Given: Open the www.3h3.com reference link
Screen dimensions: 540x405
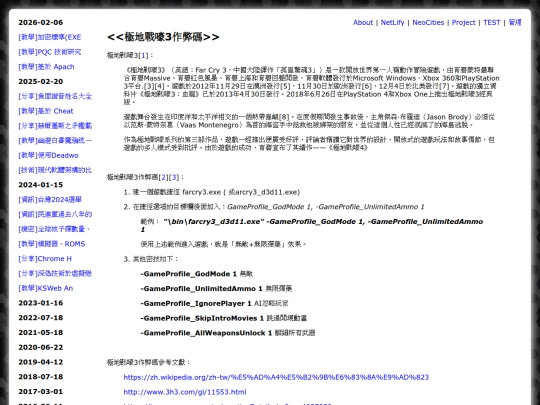Looking at the screenshot, I should (x=185, y=392).
